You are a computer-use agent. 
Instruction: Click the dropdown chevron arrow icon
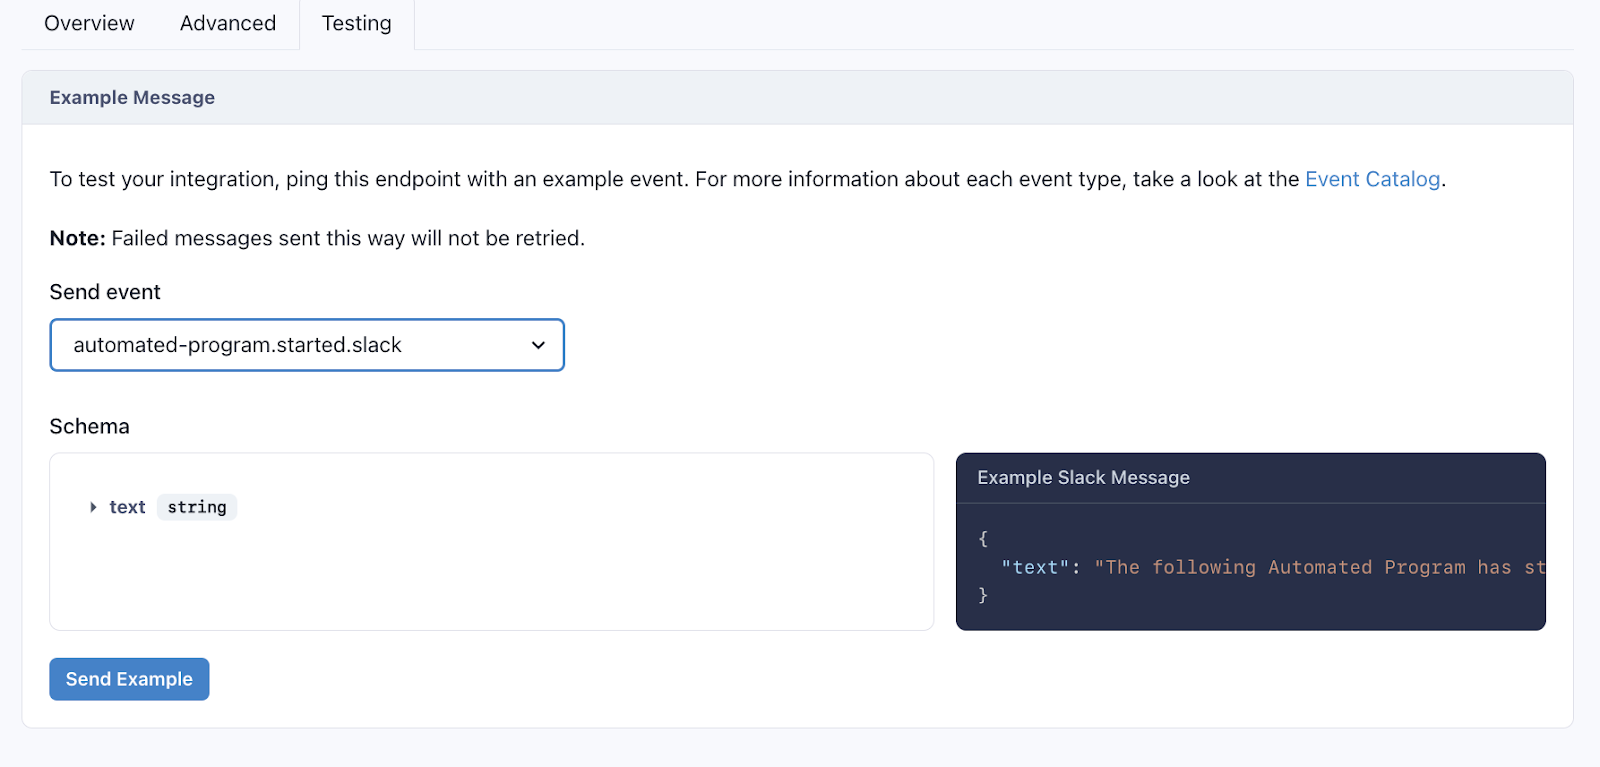click(x=538, y=345)
